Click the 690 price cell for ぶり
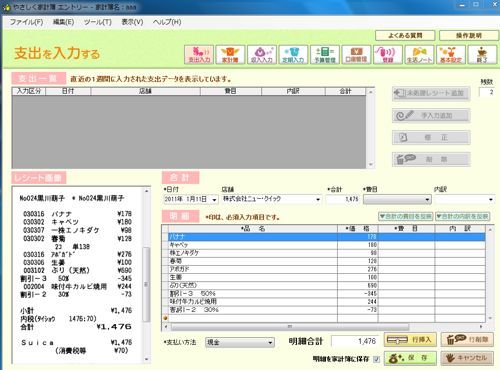The height and width of the screenshot is (370, 500). coord(358,285)
